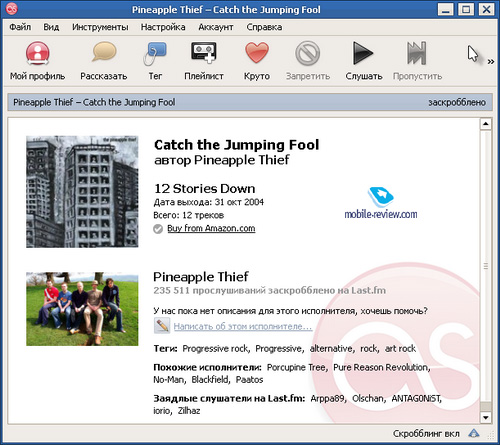Open the Настройка menu
Viewport: 500px width, 445px height.
[x=163, y=27]
